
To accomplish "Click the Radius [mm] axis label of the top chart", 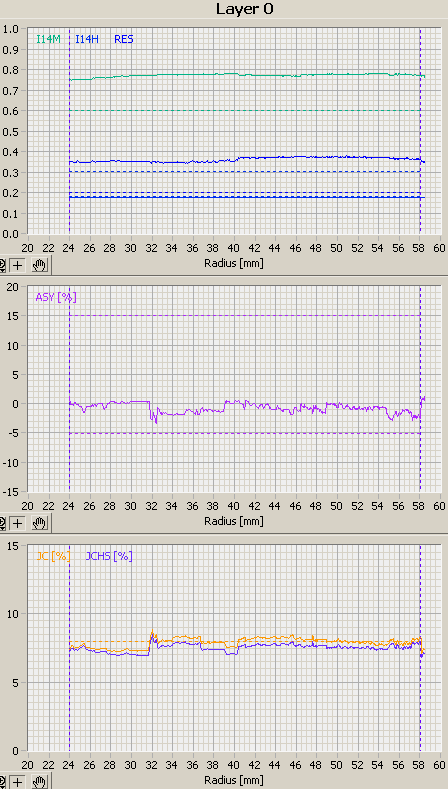I will [234, 263].
